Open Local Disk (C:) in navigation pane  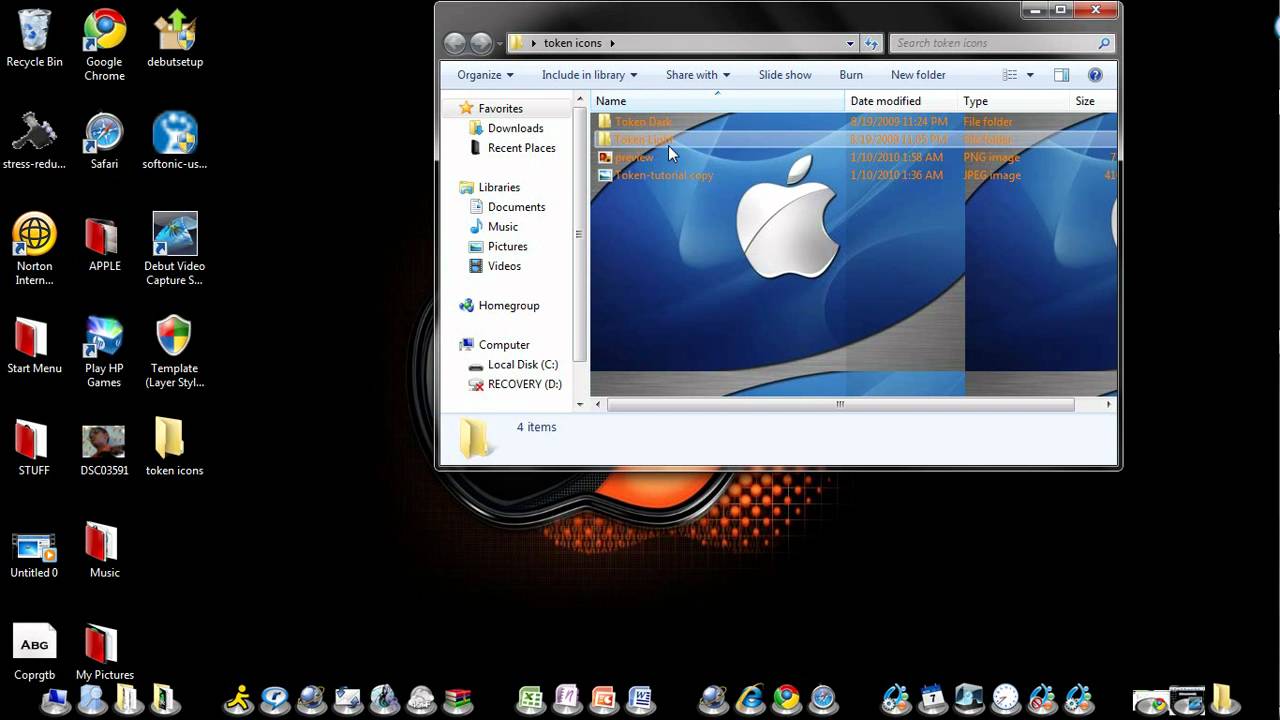click(x=522, y=365)
